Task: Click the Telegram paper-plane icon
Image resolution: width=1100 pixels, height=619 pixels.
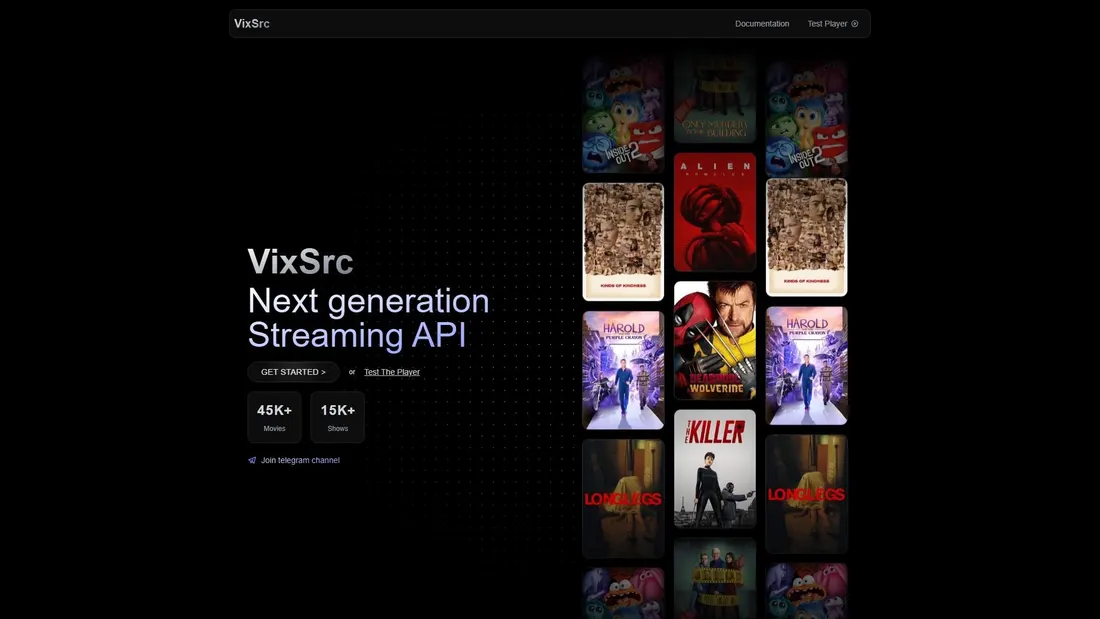Action: (x=252, y=460)
